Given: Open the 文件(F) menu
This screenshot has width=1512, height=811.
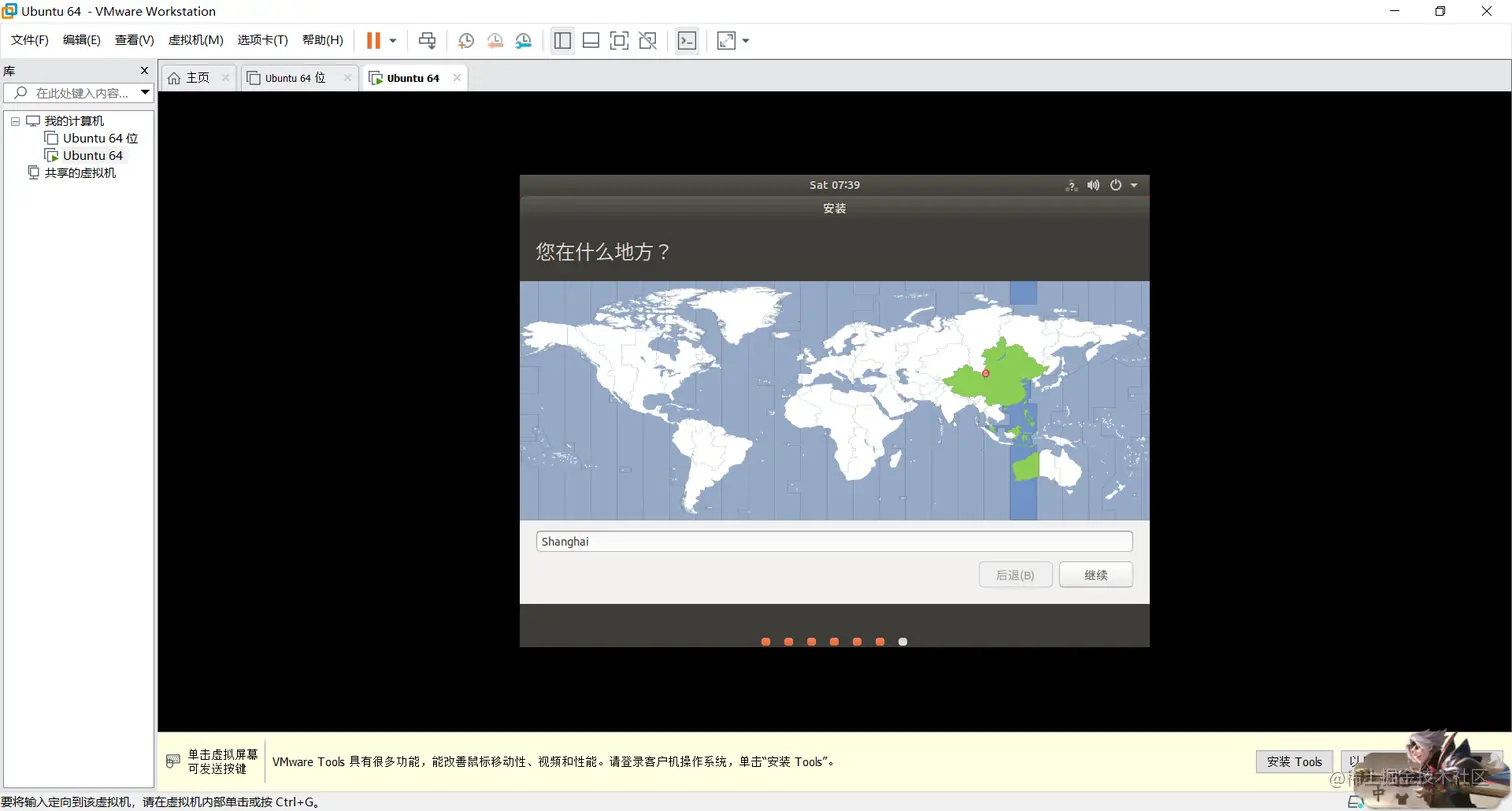Looking at the screenshot, I should 30,40.
